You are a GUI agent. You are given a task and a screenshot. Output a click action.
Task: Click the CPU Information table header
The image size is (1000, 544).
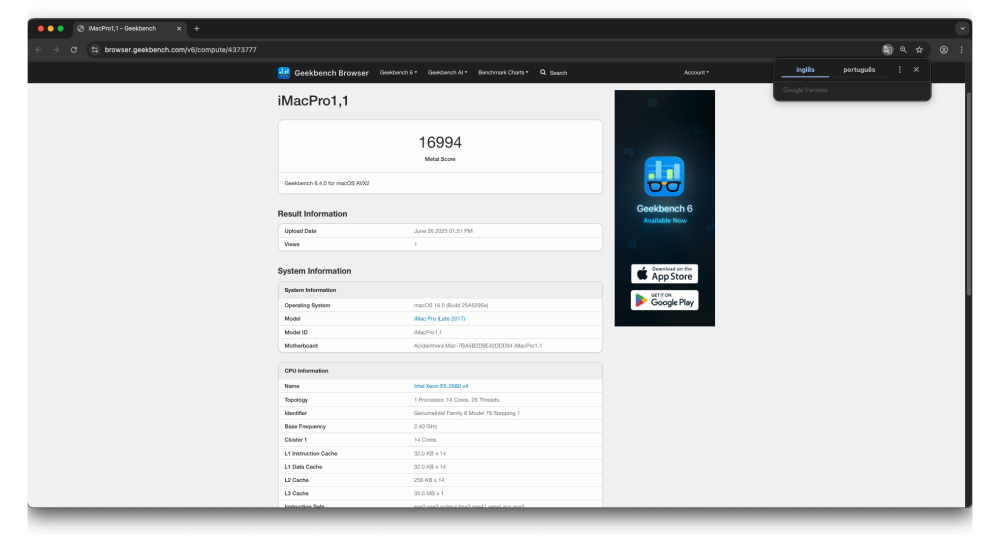click(440, 371)
